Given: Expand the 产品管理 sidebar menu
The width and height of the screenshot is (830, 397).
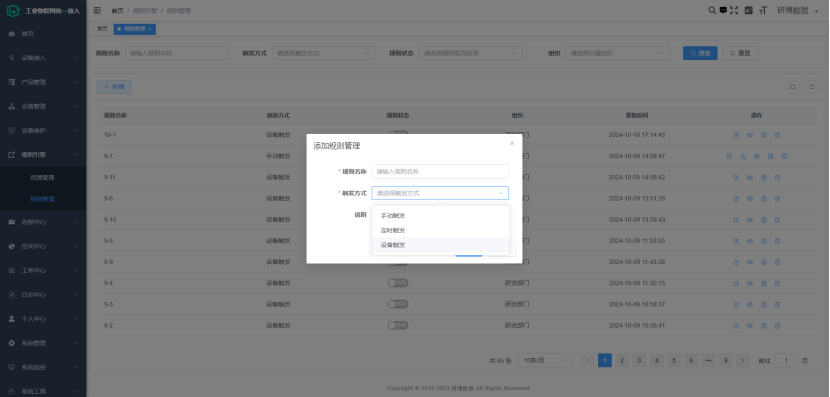Looking at the screenshot, I should (43, 82).
